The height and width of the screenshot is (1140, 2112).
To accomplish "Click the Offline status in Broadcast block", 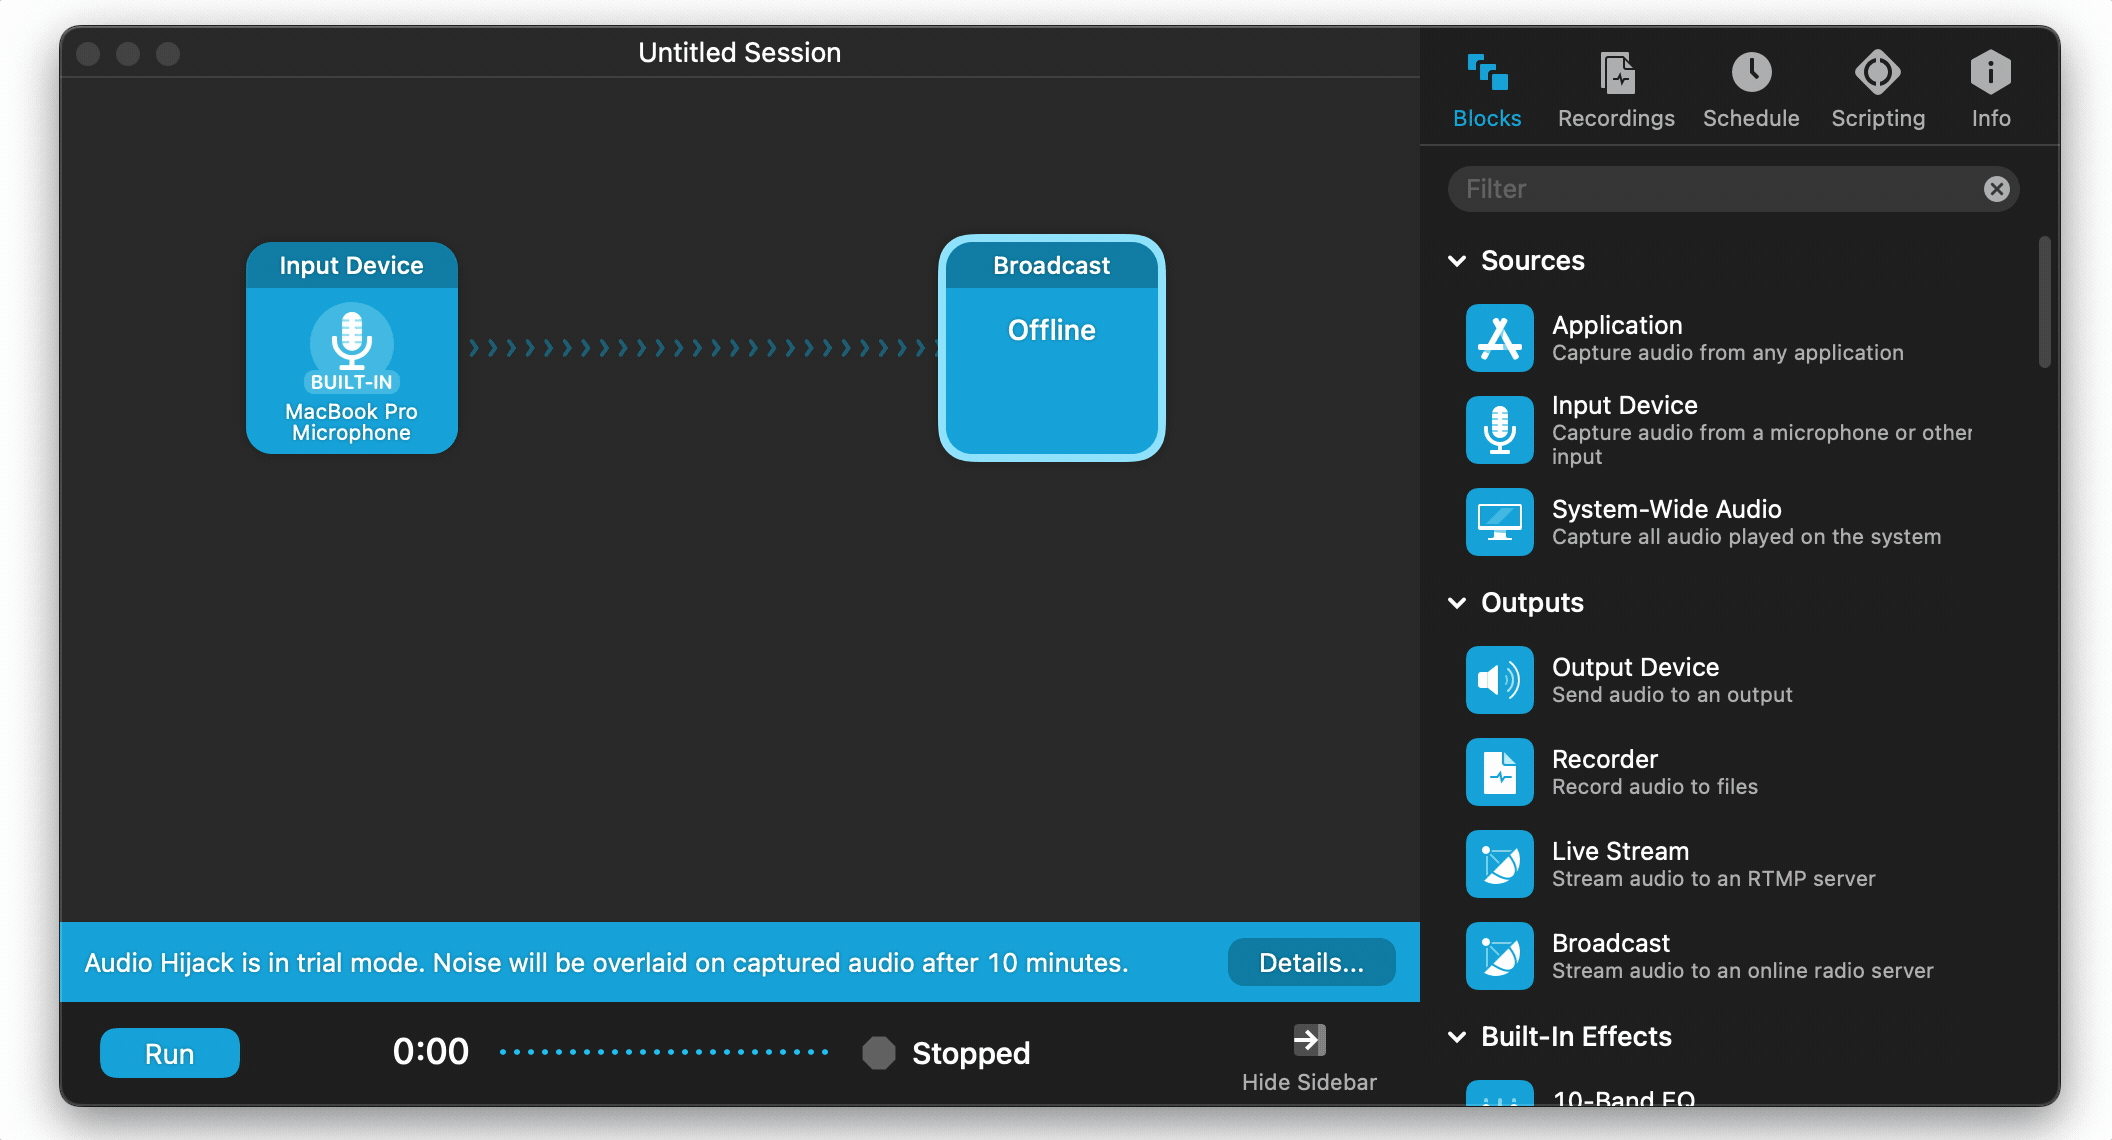I will tap(1052, 330).
